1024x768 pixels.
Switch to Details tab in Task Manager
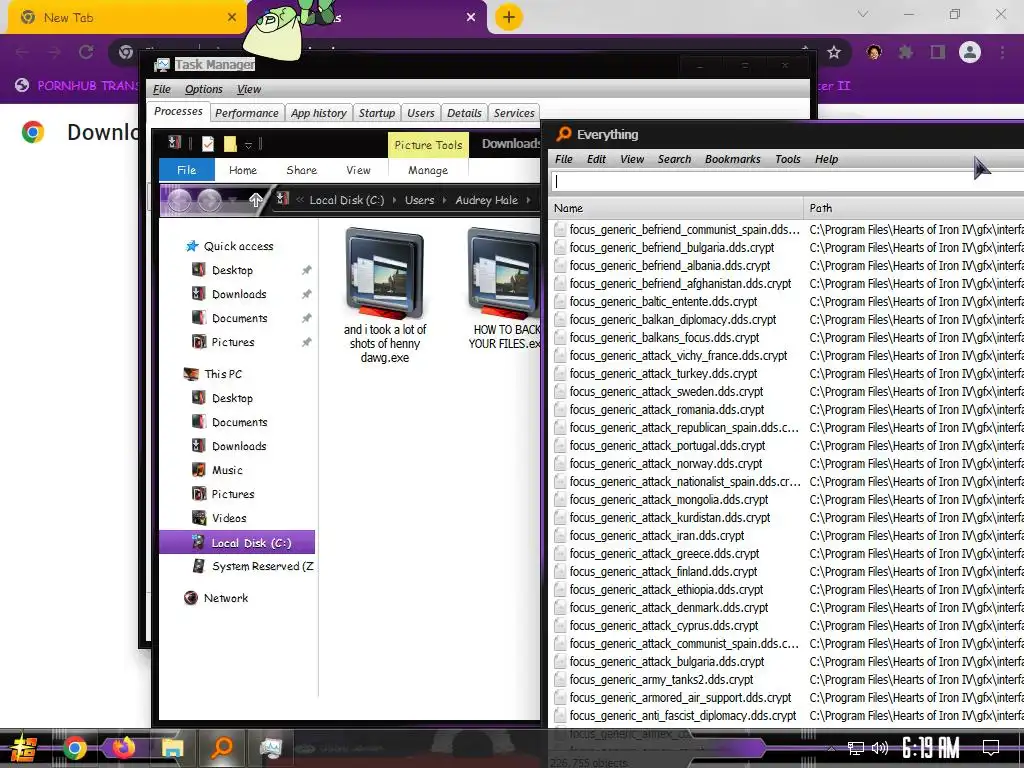click(x=464, y=113)
